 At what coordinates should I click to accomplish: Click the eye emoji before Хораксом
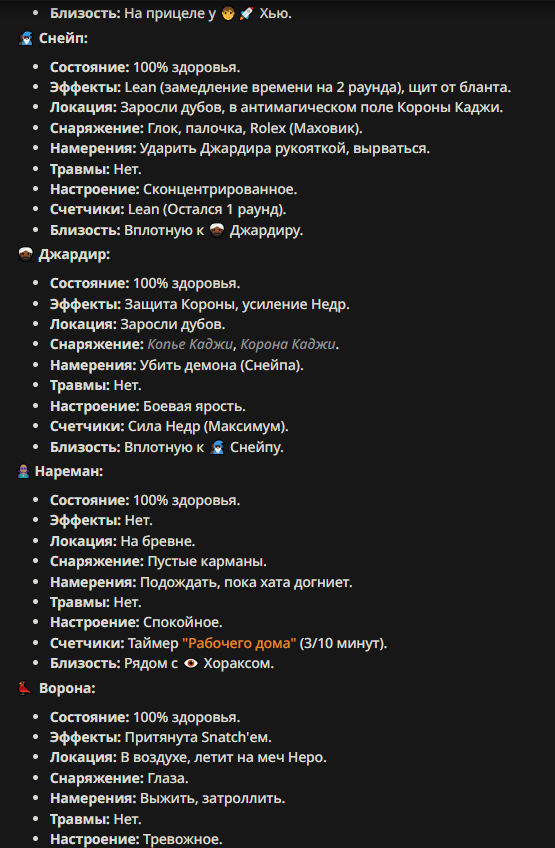(190, 664)
